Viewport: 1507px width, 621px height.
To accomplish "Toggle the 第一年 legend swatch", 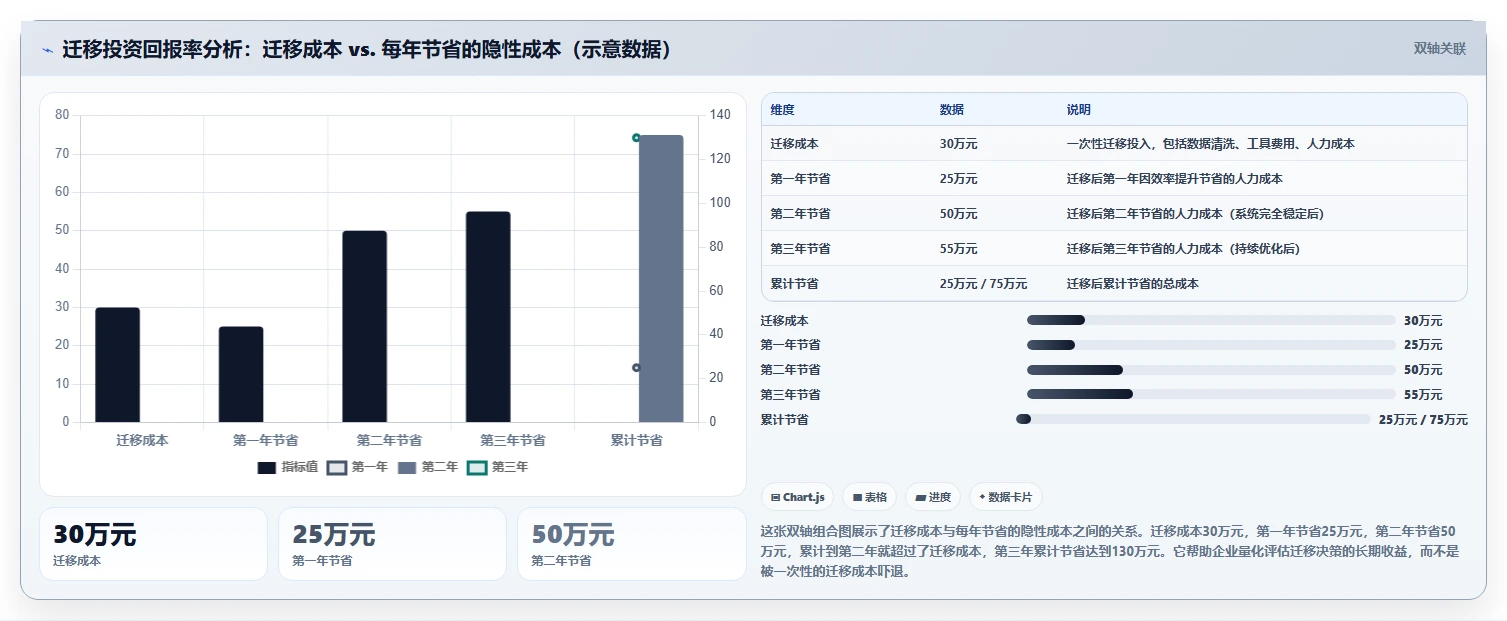I will point(337,467).
